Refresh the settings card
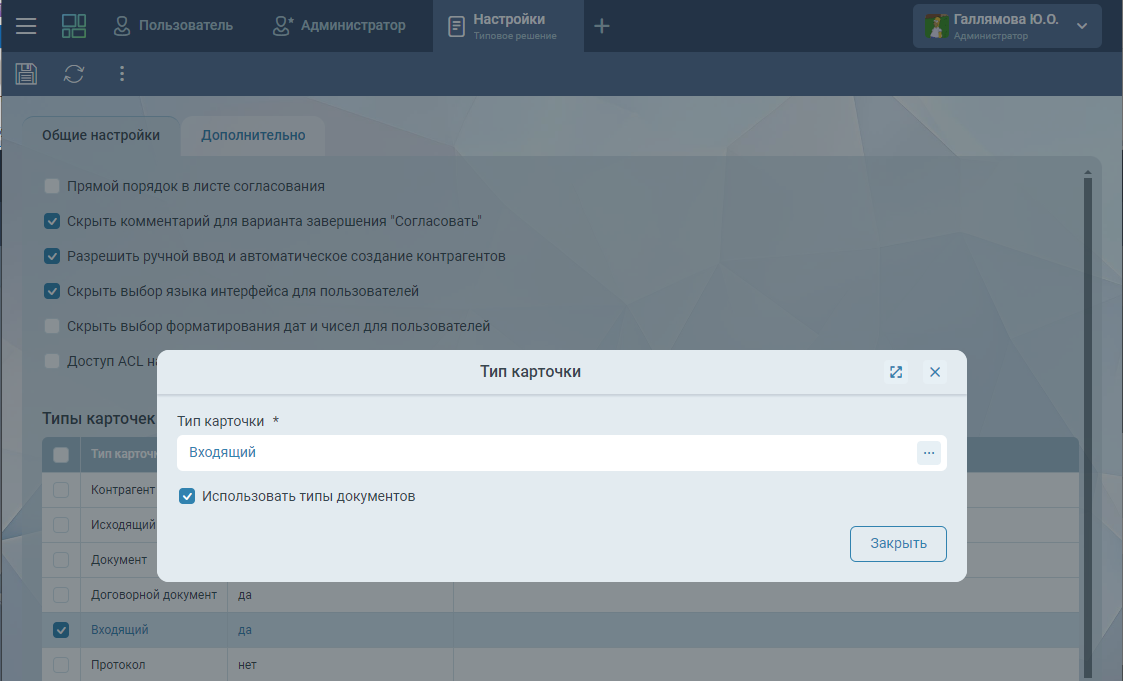This screenshot has width=1123, height=681. click(74, 73)
